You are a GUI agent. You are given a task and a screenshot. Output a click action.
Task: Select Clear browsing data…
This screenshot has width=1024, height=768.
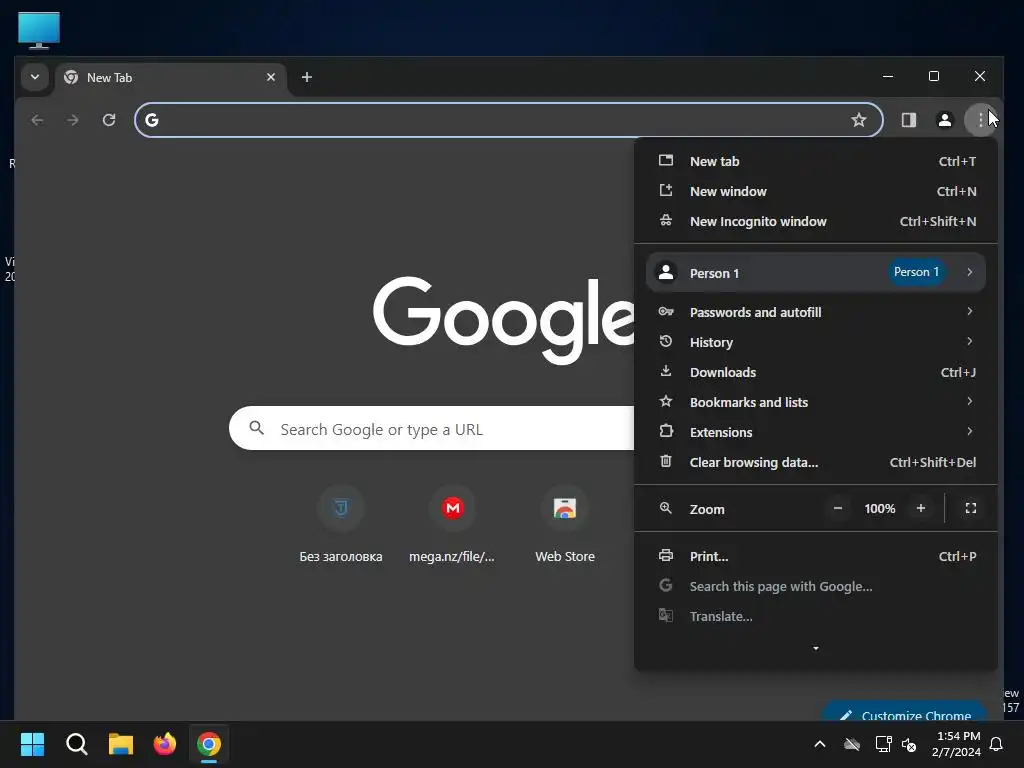[816, 462]
